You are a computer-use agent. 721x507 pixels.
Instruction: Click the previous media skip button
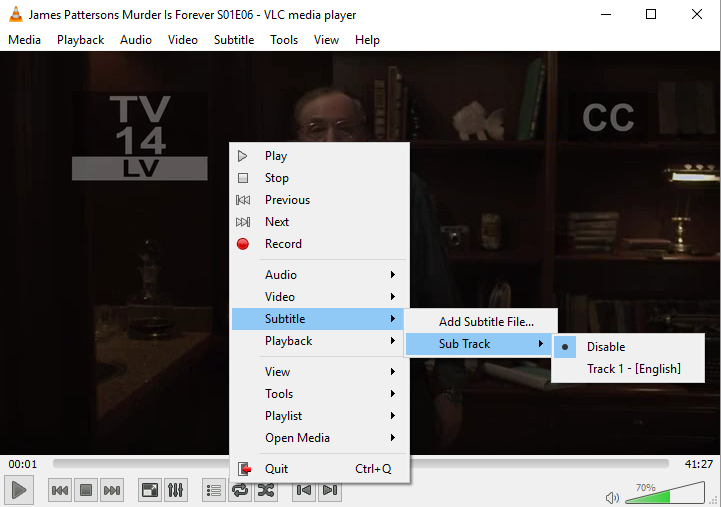(60, 490)
